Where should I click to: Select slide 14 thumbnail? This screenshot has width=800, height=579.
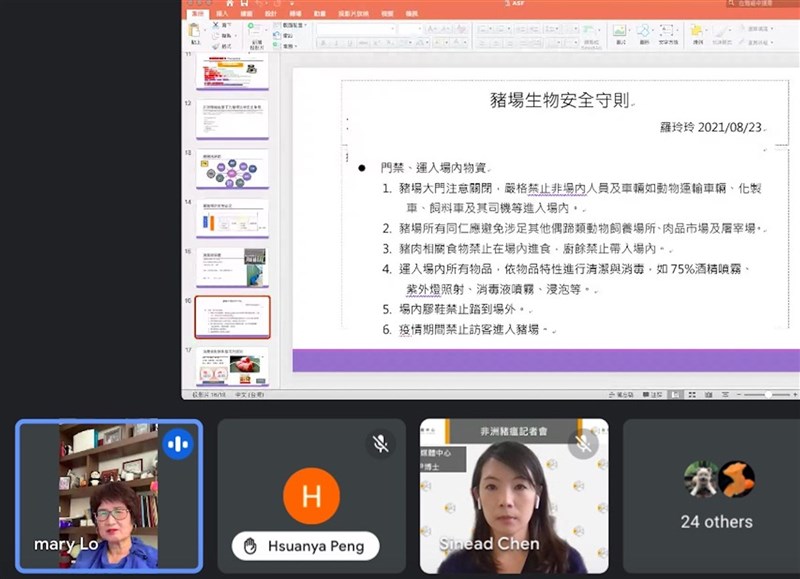[232, 218]
